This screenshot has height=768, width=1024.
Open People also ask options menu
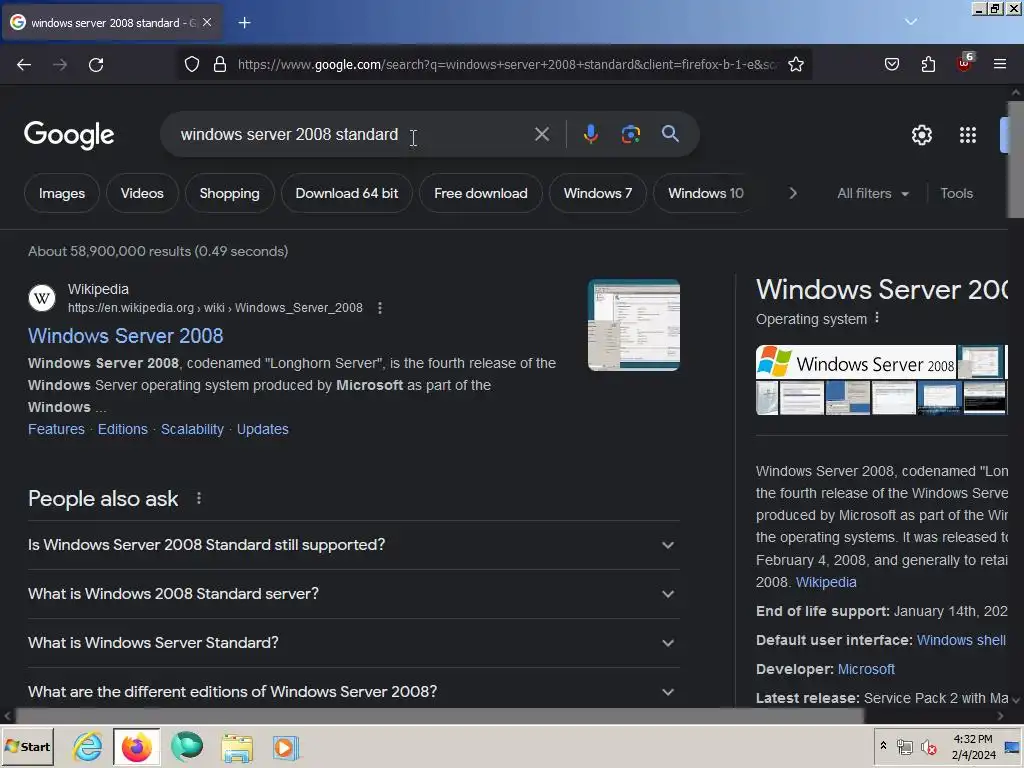coord(199,499)
